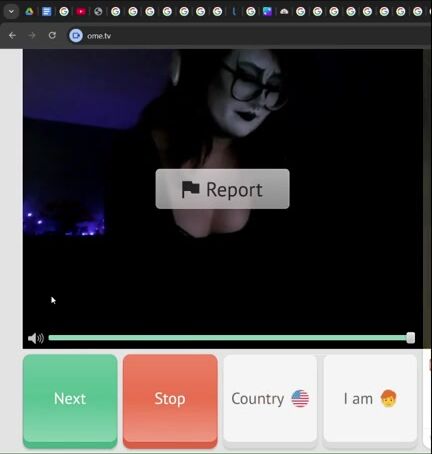Switch to the cloud icon tab
Image resolution: width=432 pixels, height=454 pixels.
[x=284, y=12]
